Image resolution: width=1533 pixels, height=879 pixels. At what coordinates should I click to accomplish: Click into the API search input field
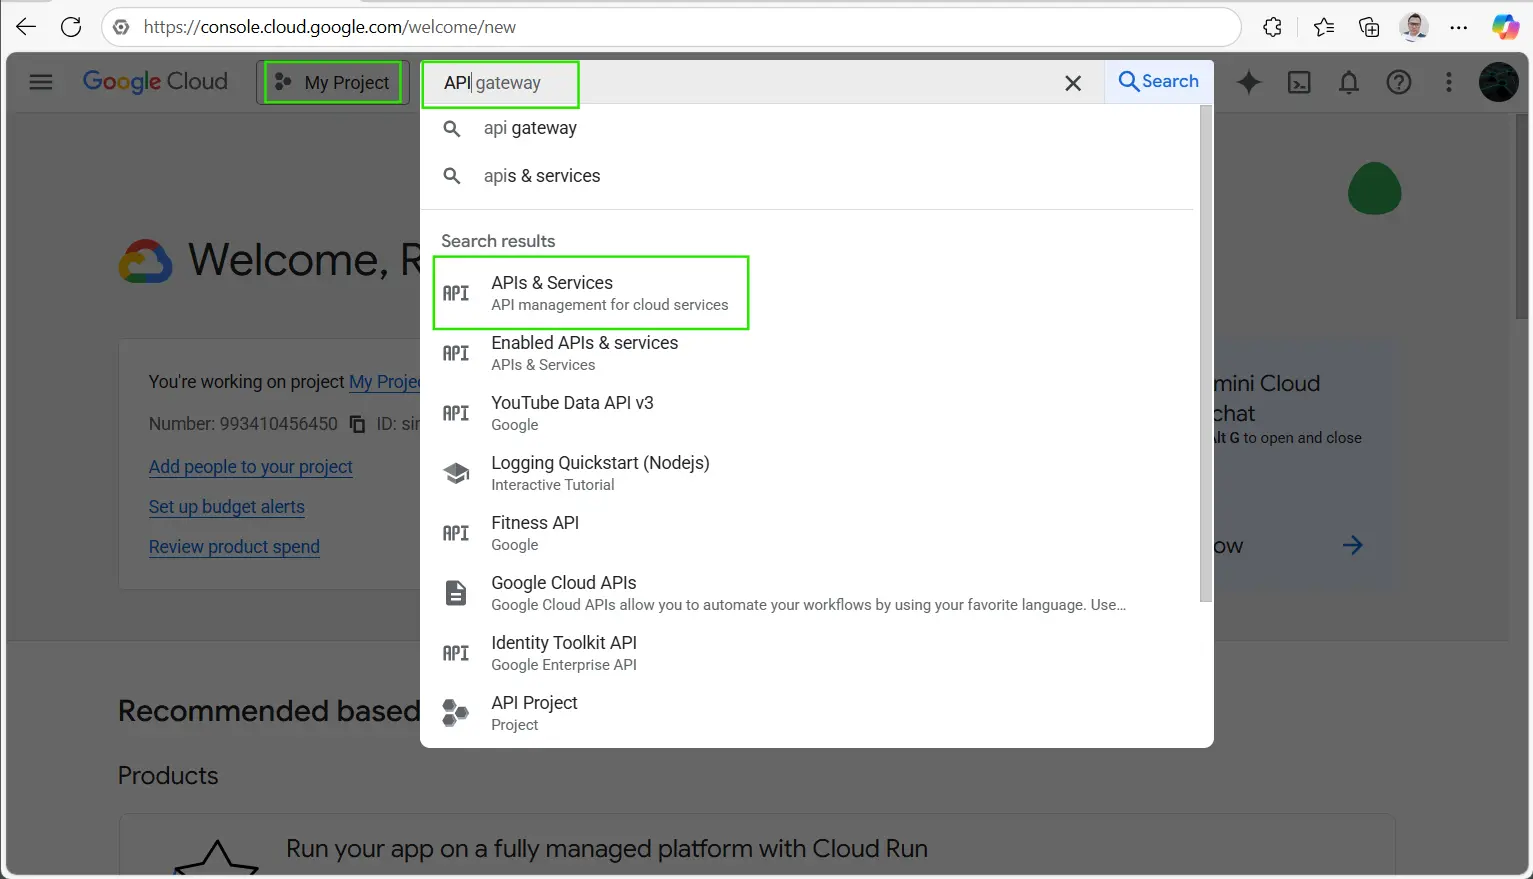click(x=750, y=83)
